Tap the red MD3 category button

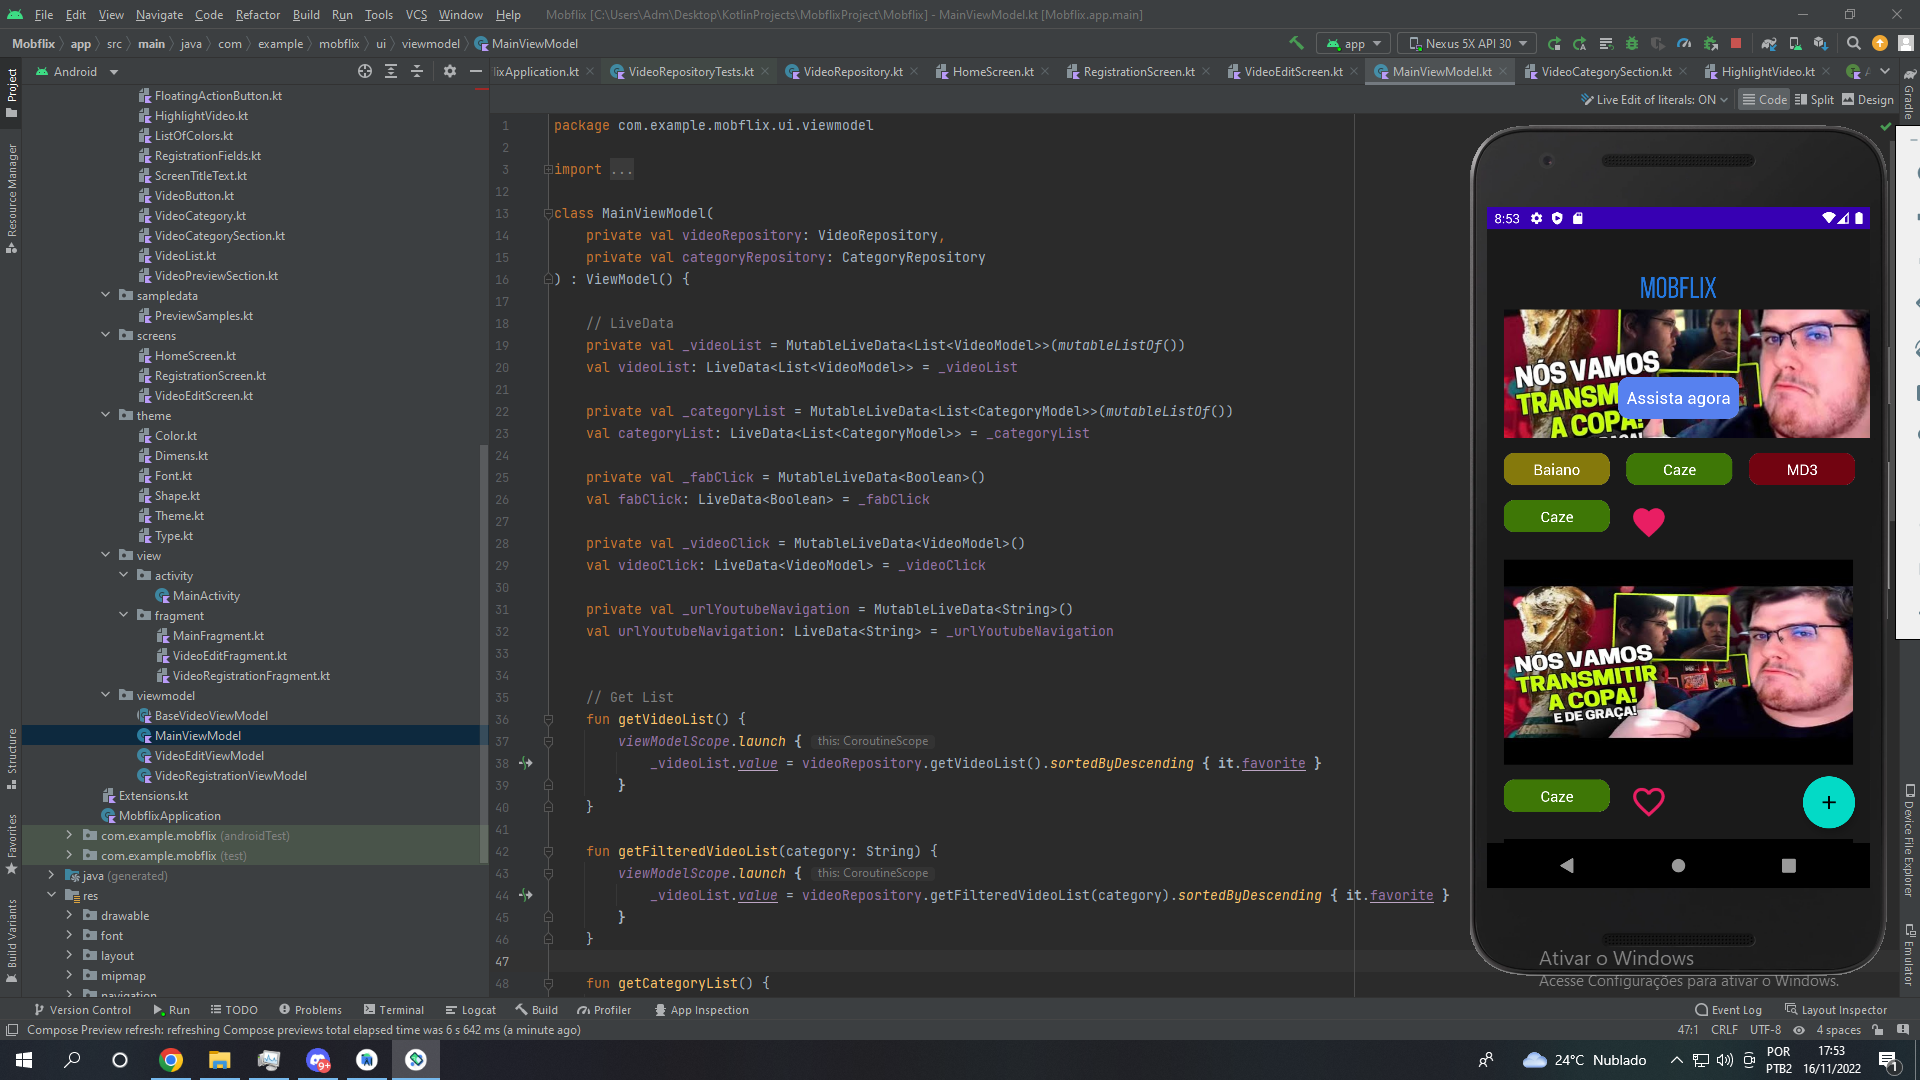pos(1802,470)
